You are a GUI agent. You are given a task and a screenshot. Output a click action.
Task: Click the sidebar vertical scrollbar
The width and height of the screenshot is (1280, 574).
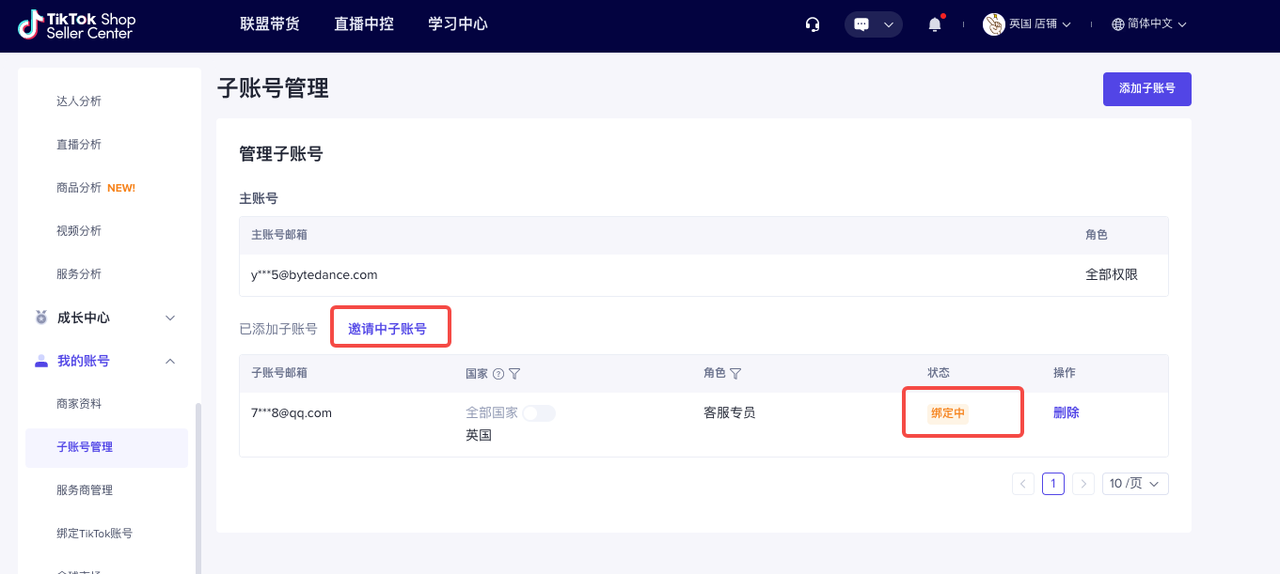(x=198, y=480)
